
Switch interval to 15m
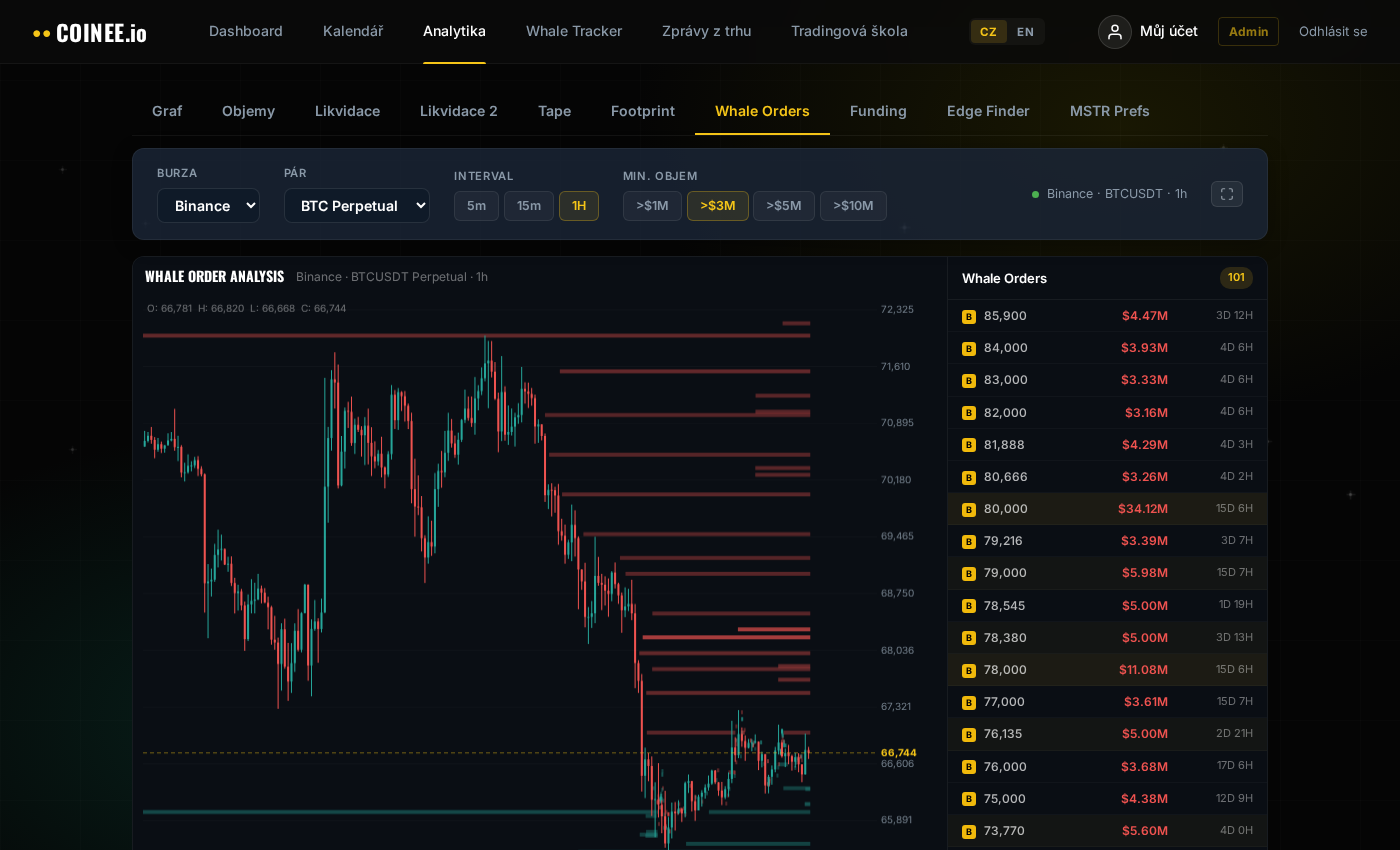tap(529, 206)
